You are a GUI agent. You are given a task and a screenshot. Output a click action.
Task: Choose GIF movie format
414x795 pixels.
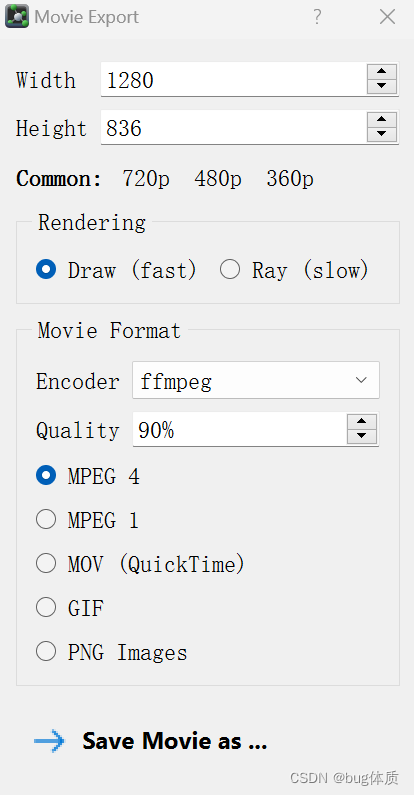pyautogui.click(x=70, y=607)
